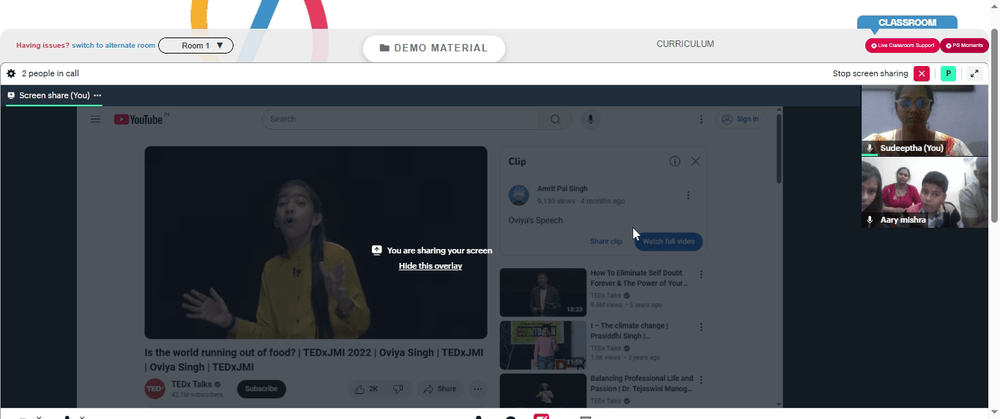
Task: Click Aary mishra microphone icon
Action: click(869, 219)
